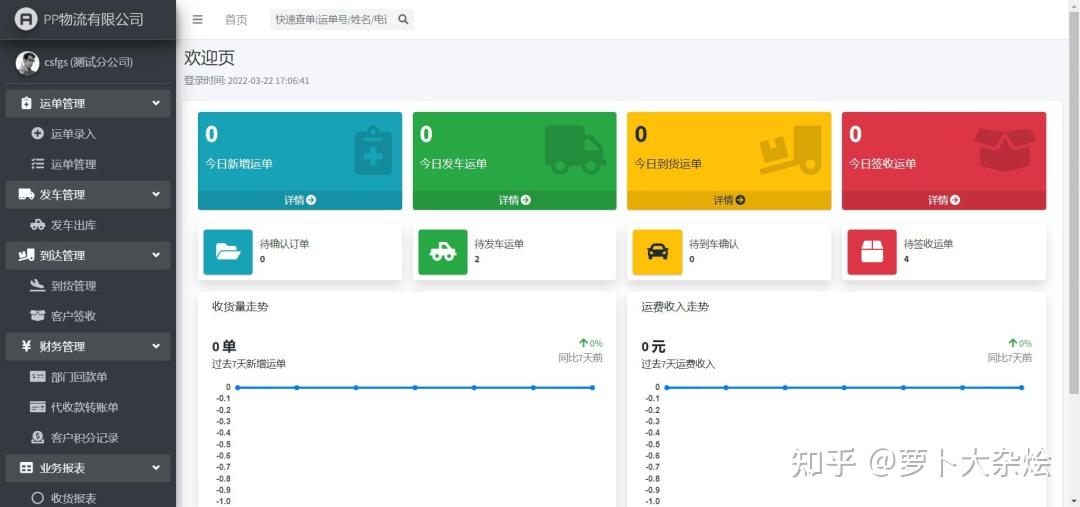Click the 待签收运单 label text
This screenshot has height=507, width=1080.
pyautogui.click(x=928, y=244)
